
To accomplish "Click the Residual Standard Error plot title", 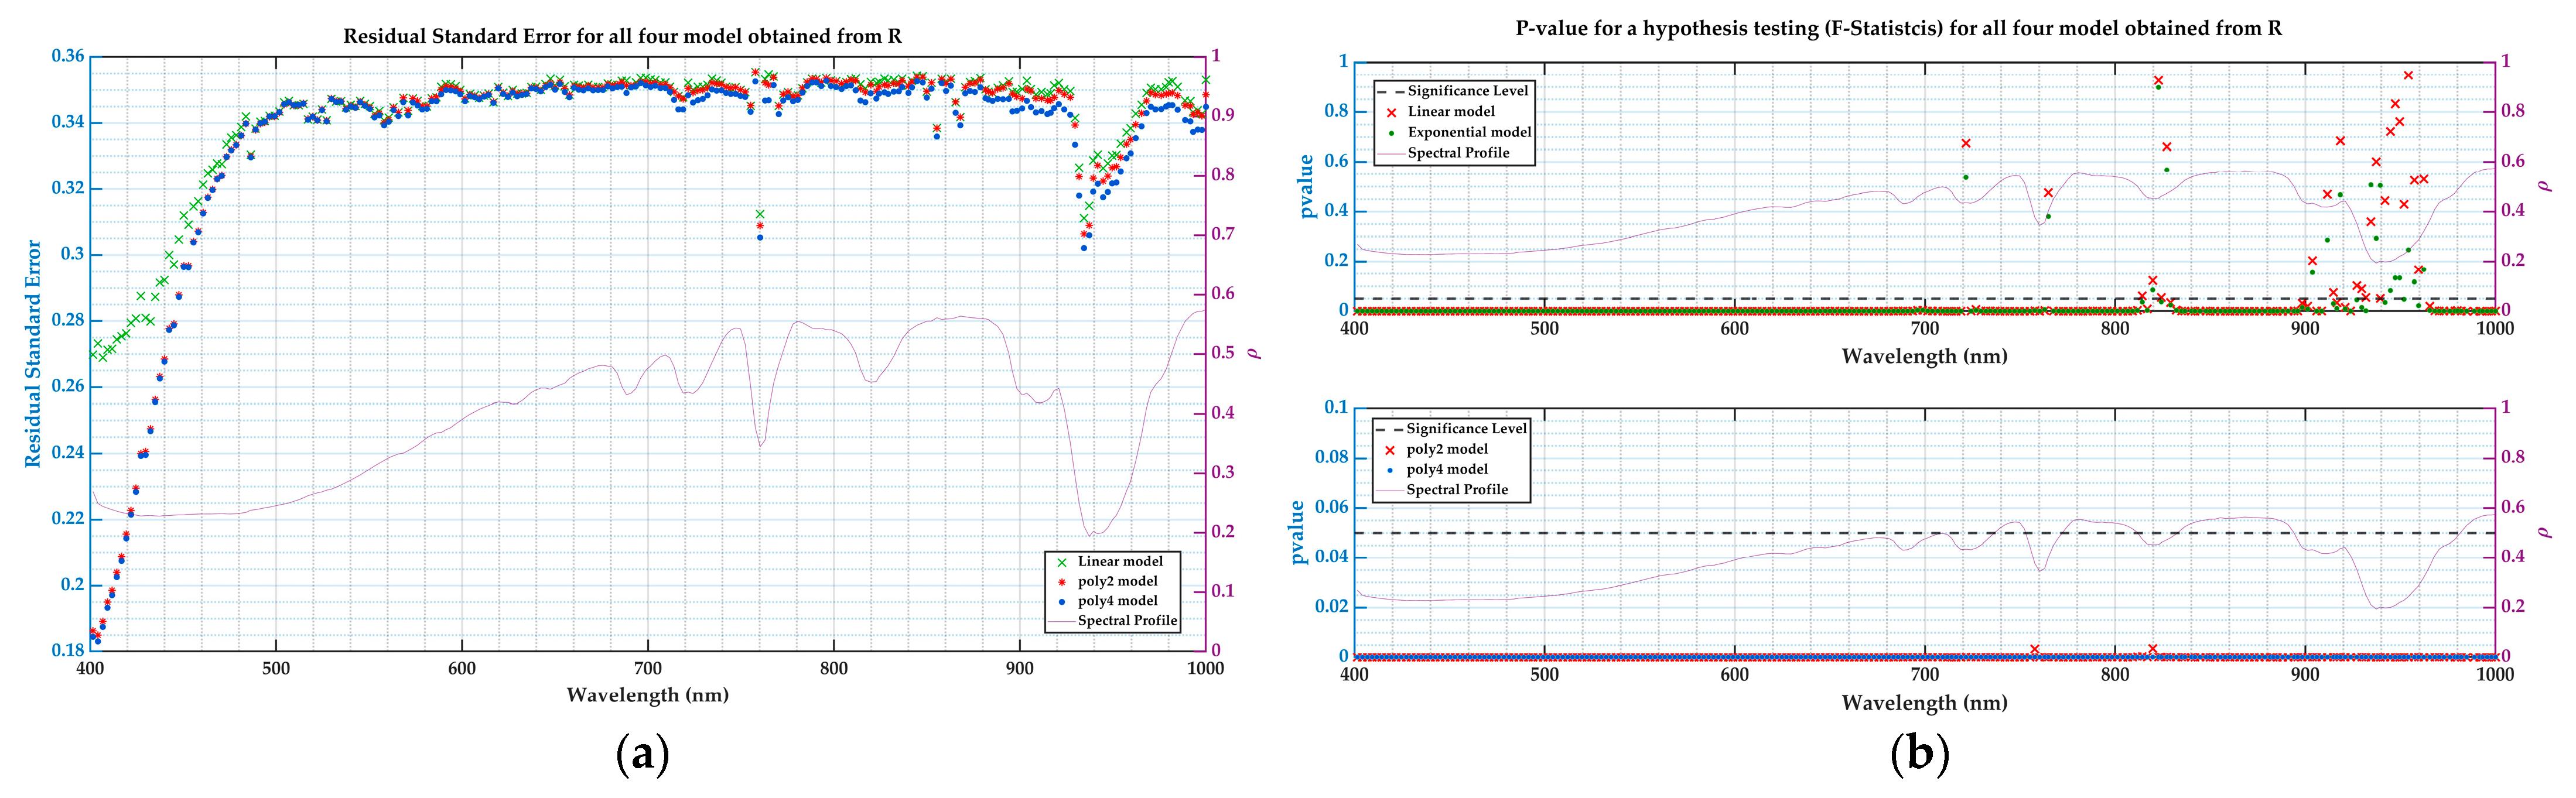I will [622, 37].
